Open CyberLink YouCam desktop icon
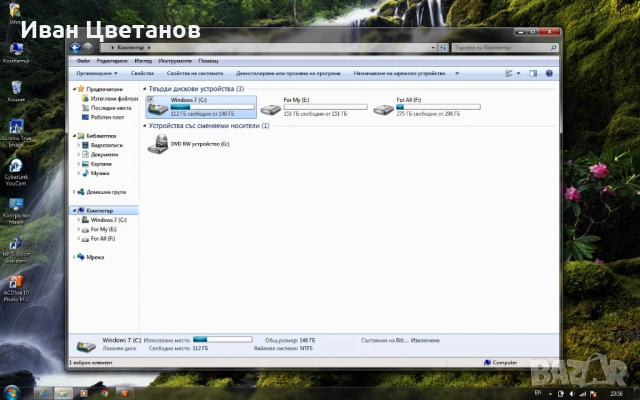640x400 pixels. click(x=16, y=172)
